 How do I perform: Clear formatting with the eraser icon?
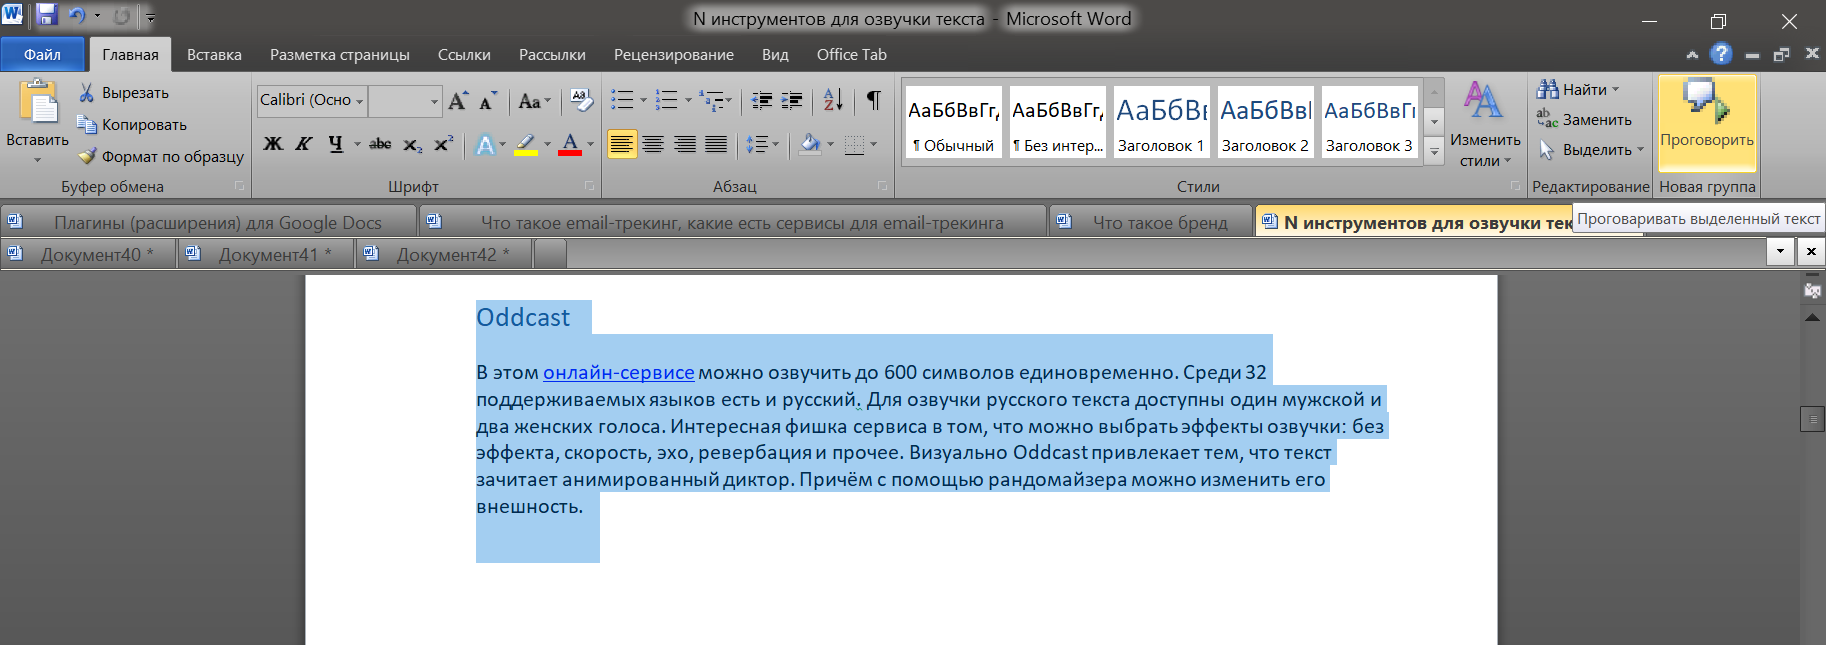point(580,100)
